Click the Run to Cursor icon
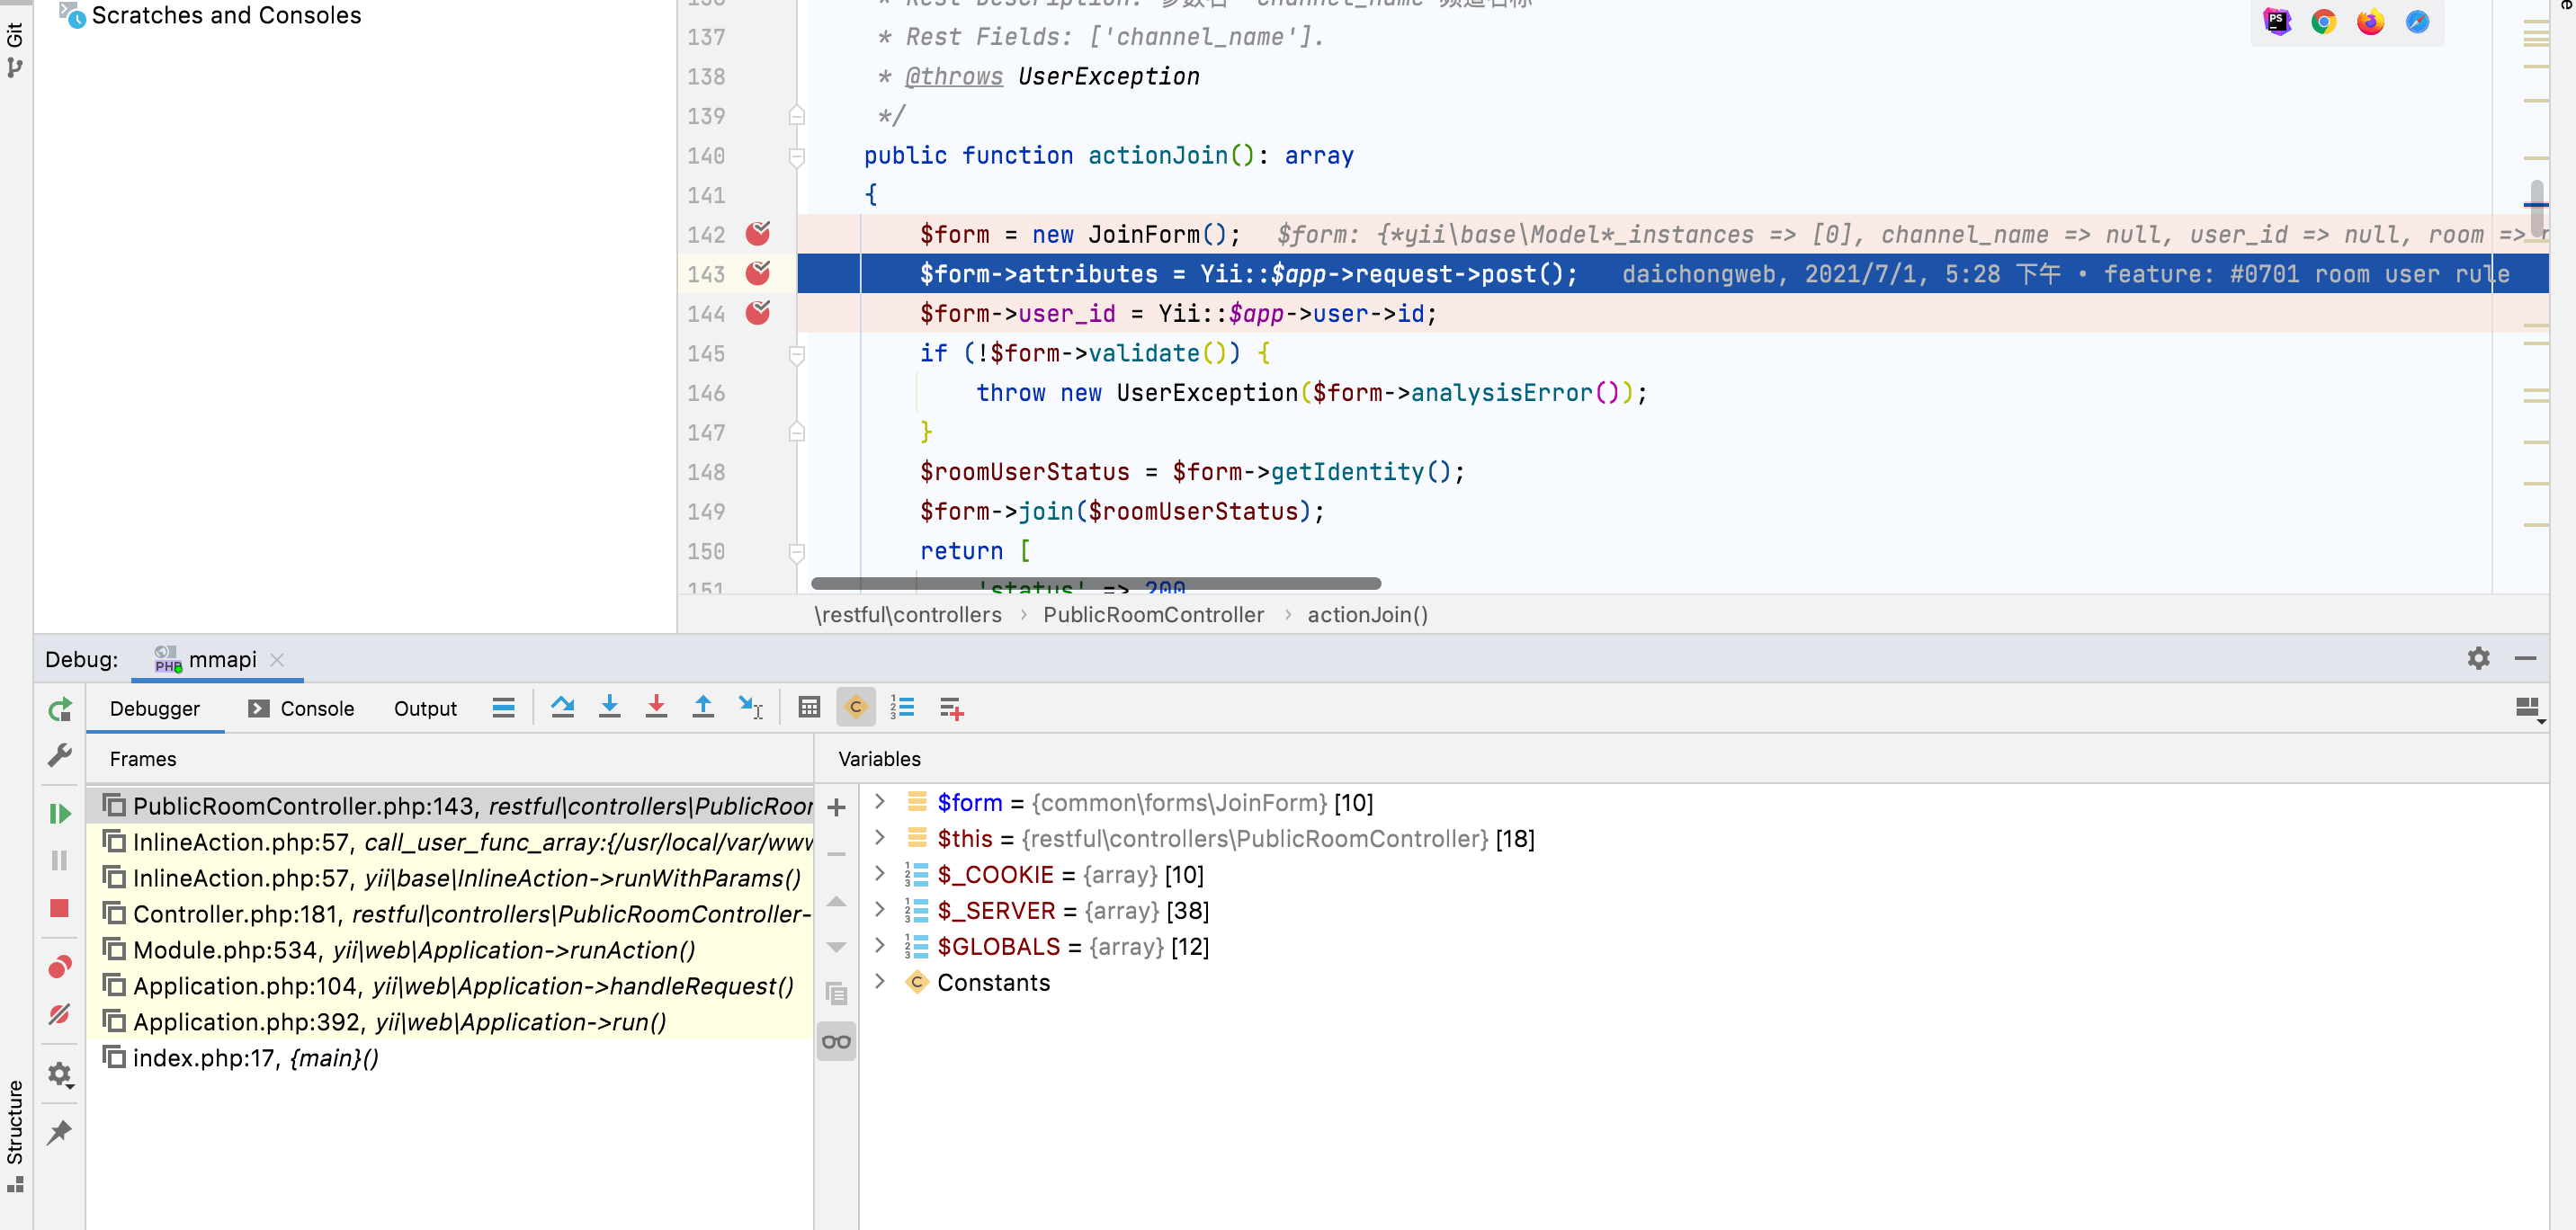 750,708
